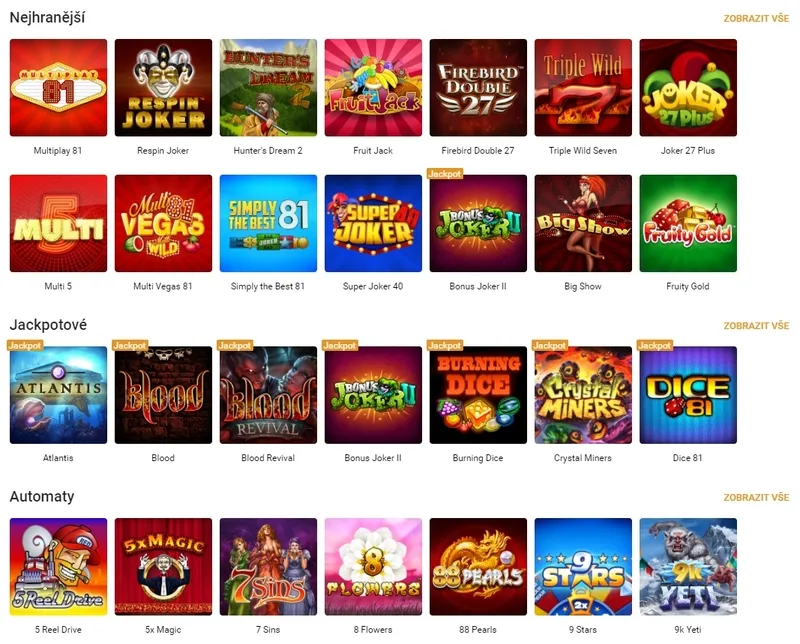This screenshot has width=800, height=644.
Task: Click the Dice 81 text label
Action: pos(687,458)
